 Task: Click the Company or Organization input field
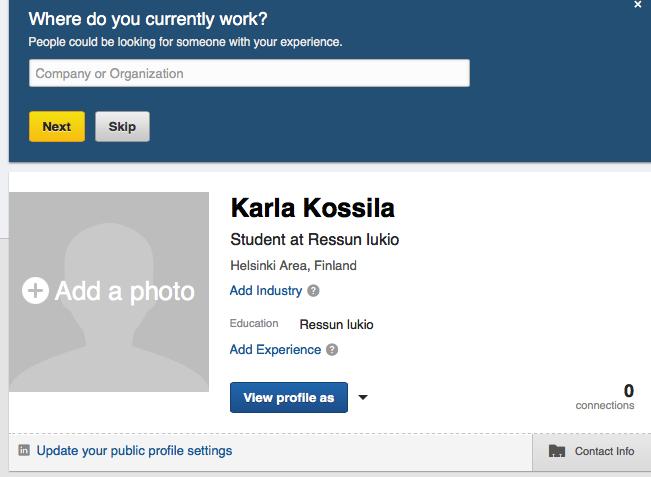249,73
